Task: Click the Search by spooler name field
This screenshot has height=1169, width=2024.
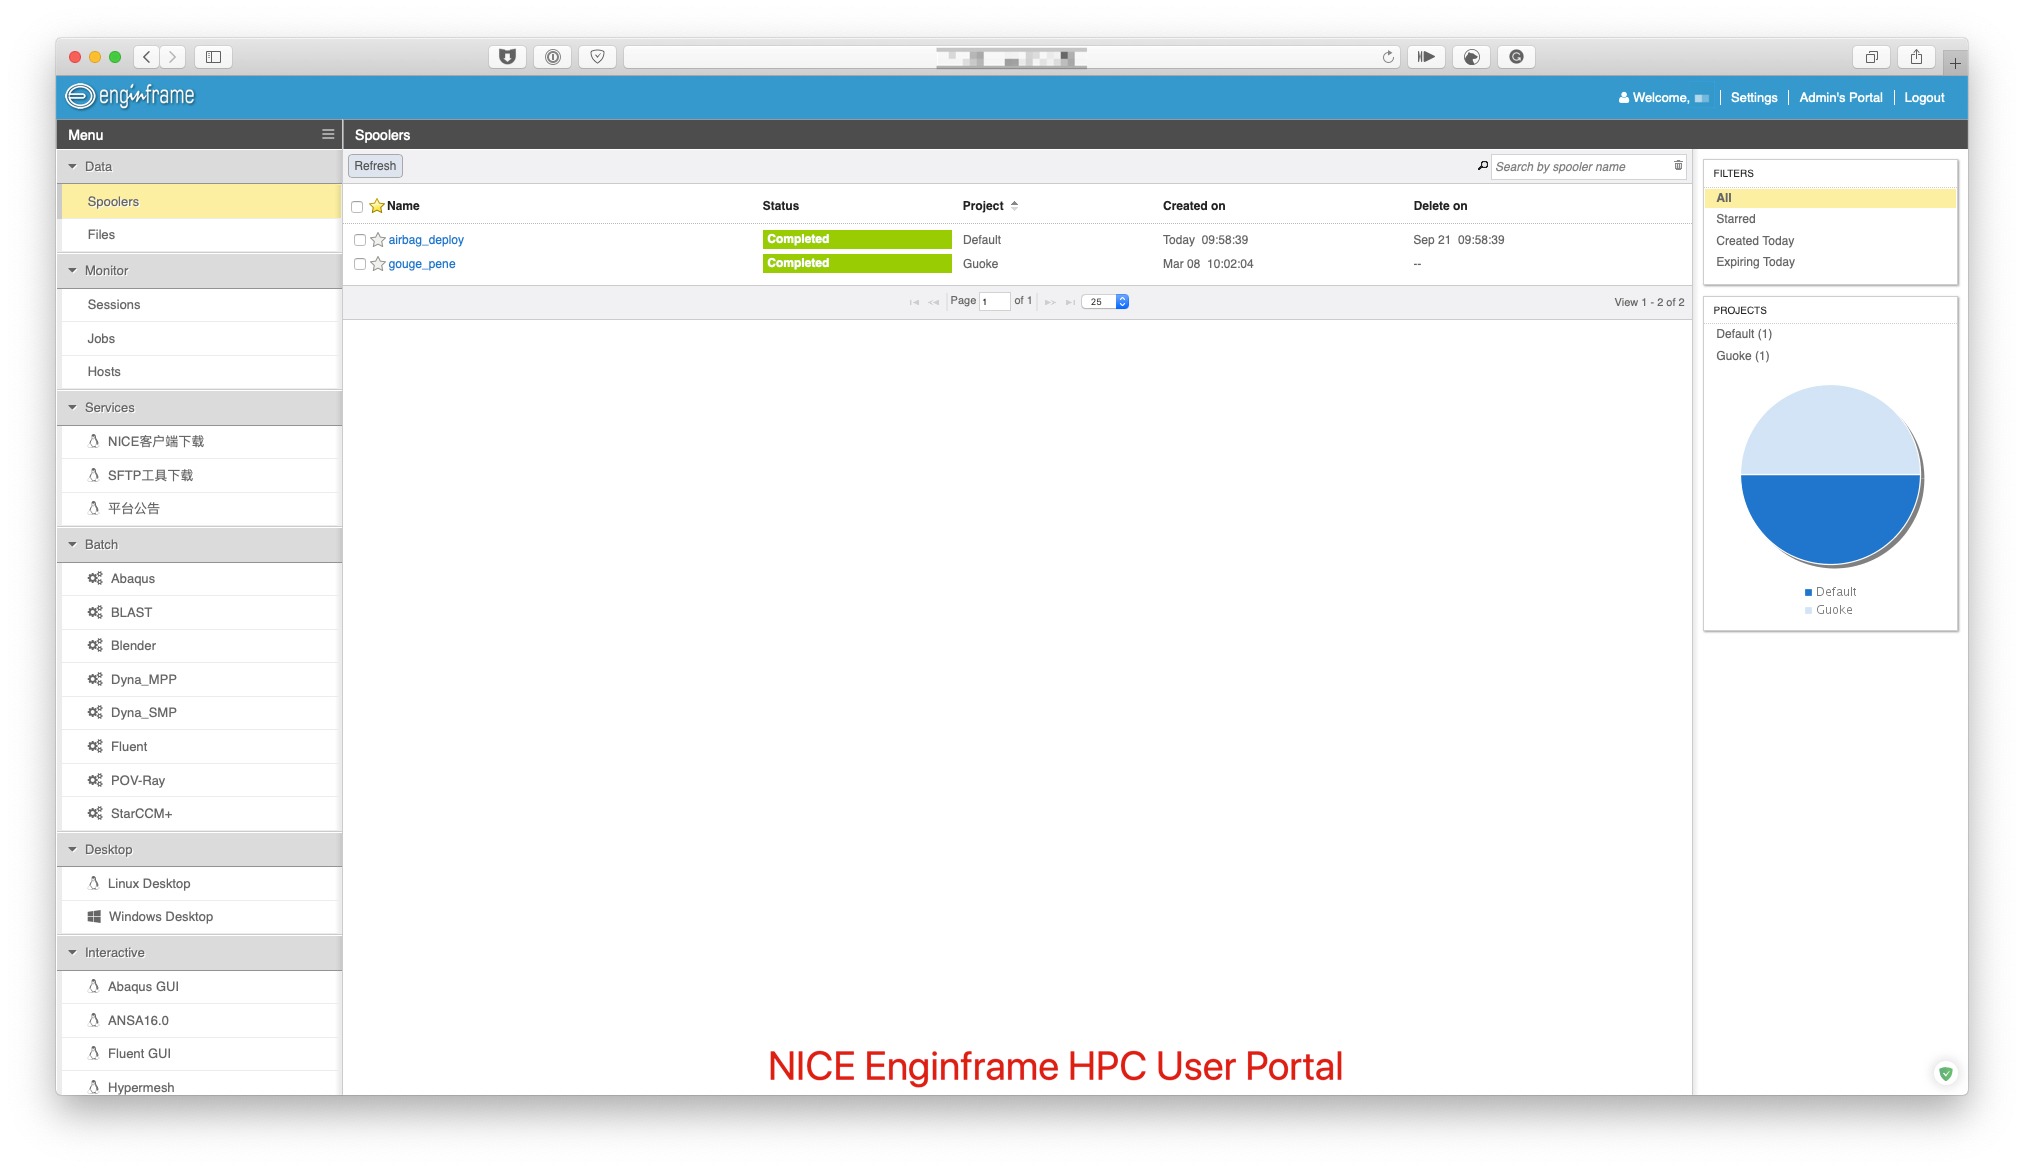Action: (x=1580, y=166)
